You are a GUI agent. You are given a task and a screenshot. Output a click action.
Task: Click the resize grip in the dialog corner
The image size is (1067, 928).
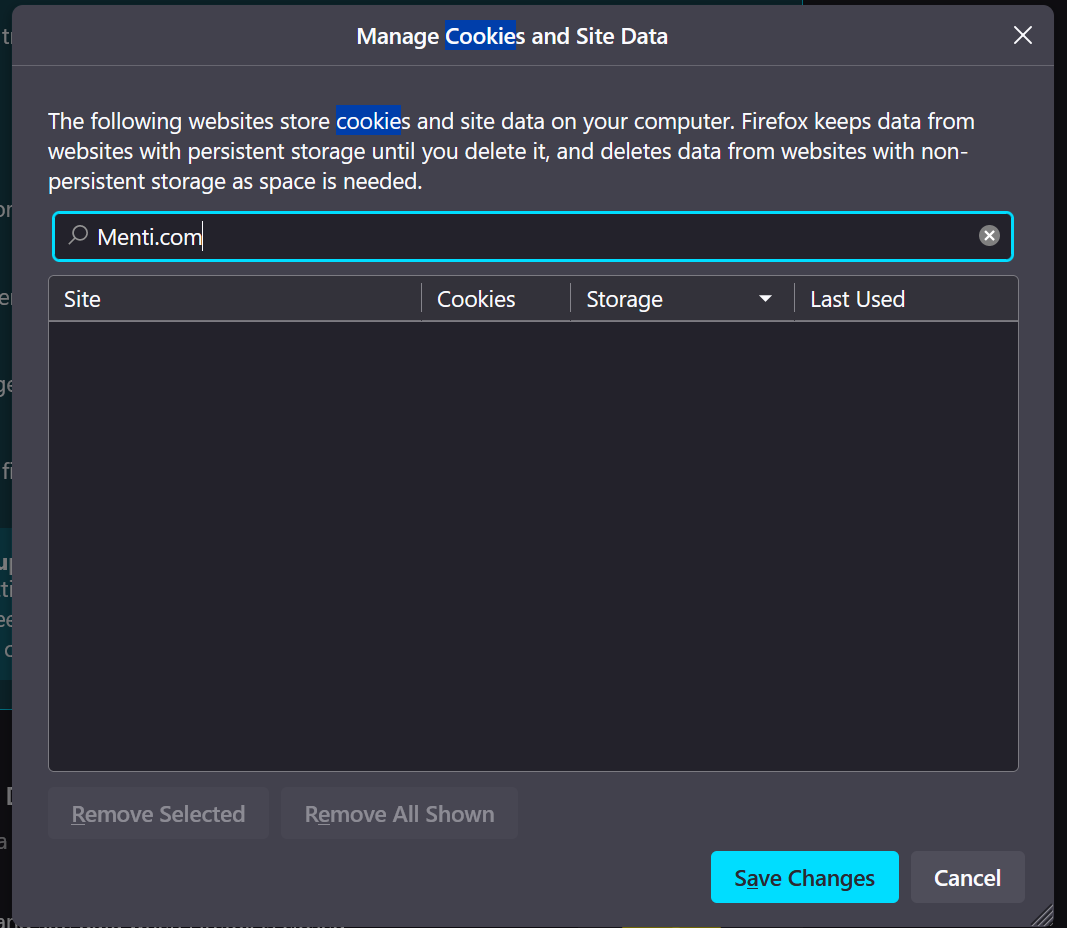point(1042,914)
